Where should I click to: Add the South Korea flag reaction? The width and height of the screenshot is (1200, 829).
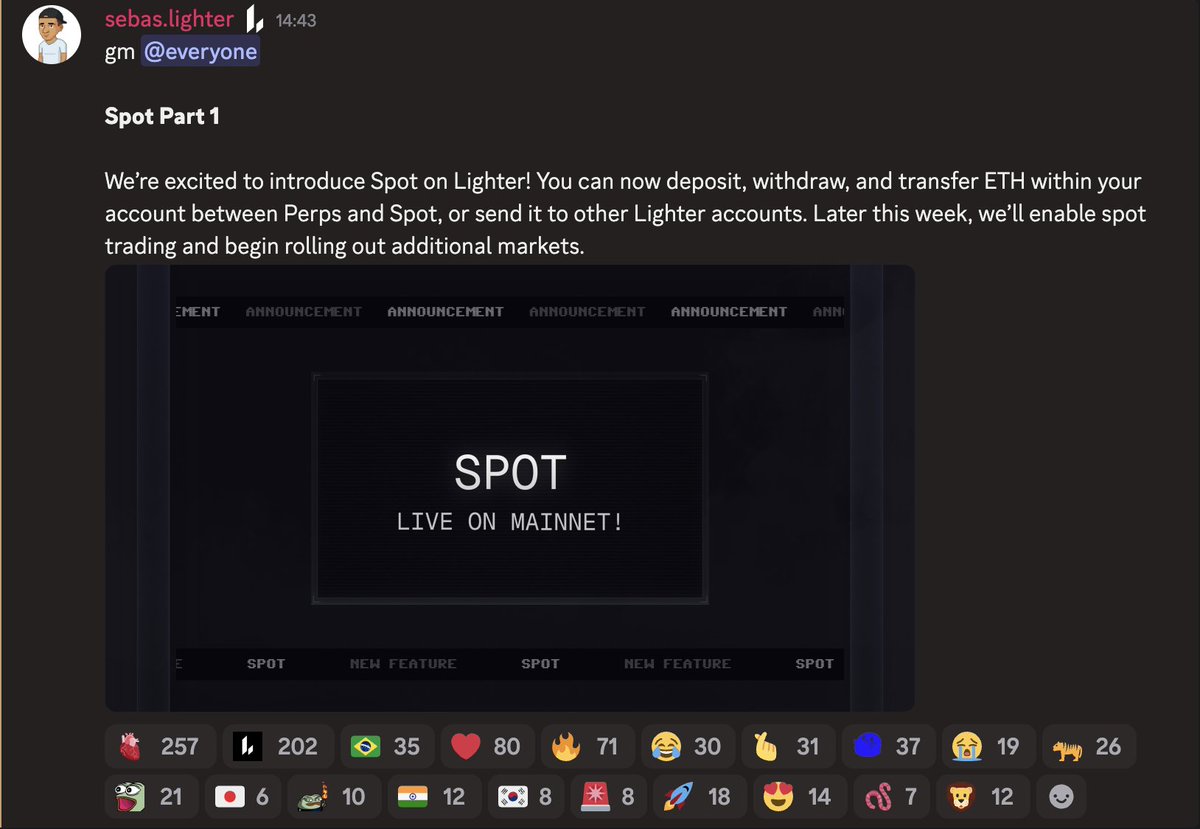(526, 797)
